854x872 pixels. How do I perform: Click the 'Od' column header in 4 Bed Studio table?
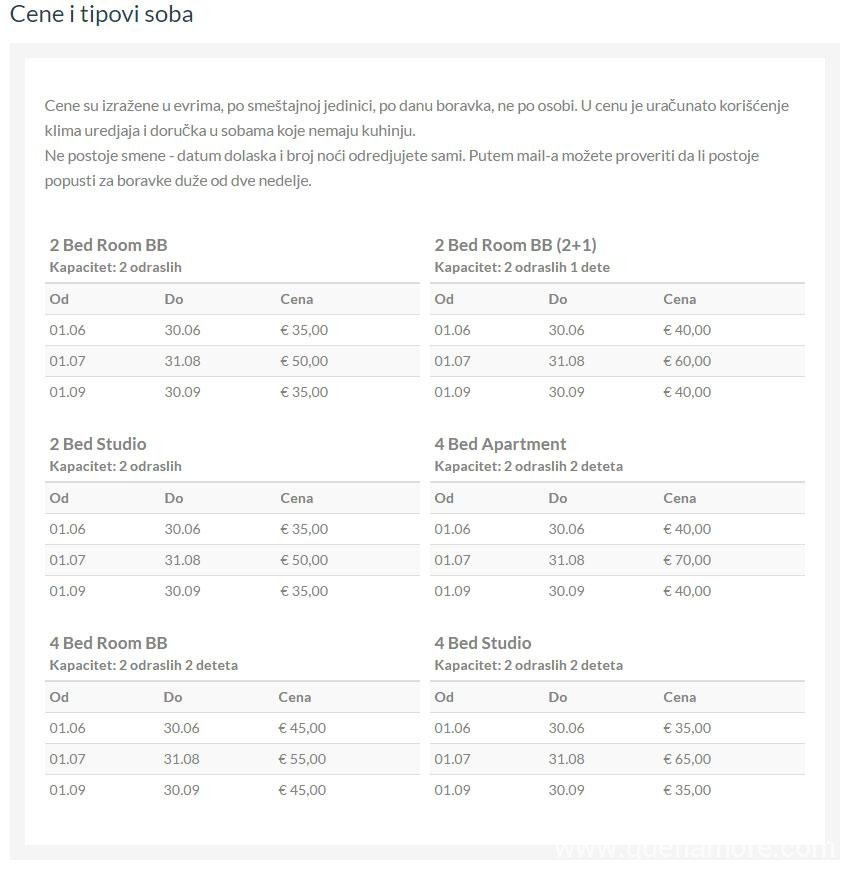coord(444,697)
